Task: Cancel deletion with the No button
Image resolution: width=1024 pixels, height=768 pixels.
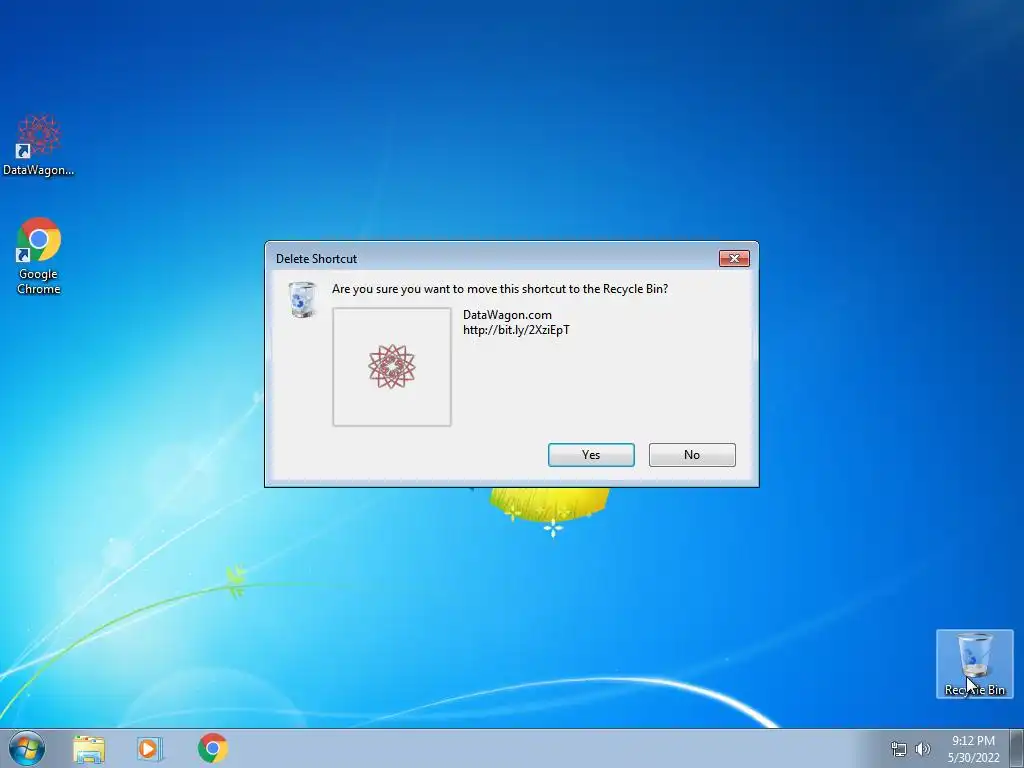Action: 692,455
